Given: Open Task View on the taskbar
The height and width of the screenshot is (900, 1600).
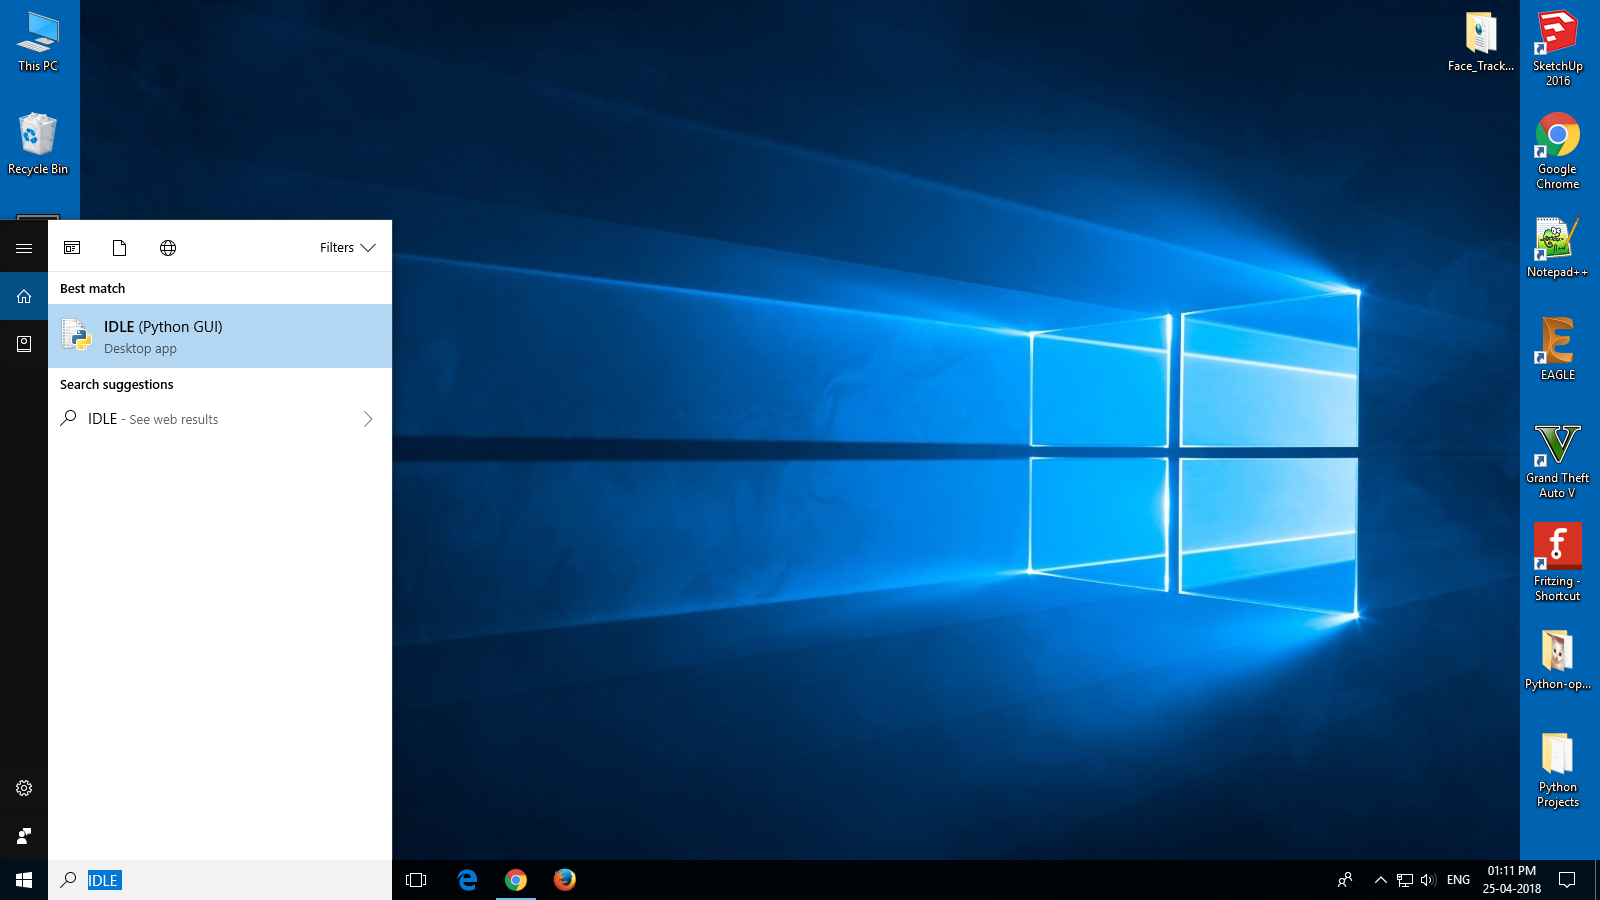Looking at the screenshot, I should pos(416,880).
